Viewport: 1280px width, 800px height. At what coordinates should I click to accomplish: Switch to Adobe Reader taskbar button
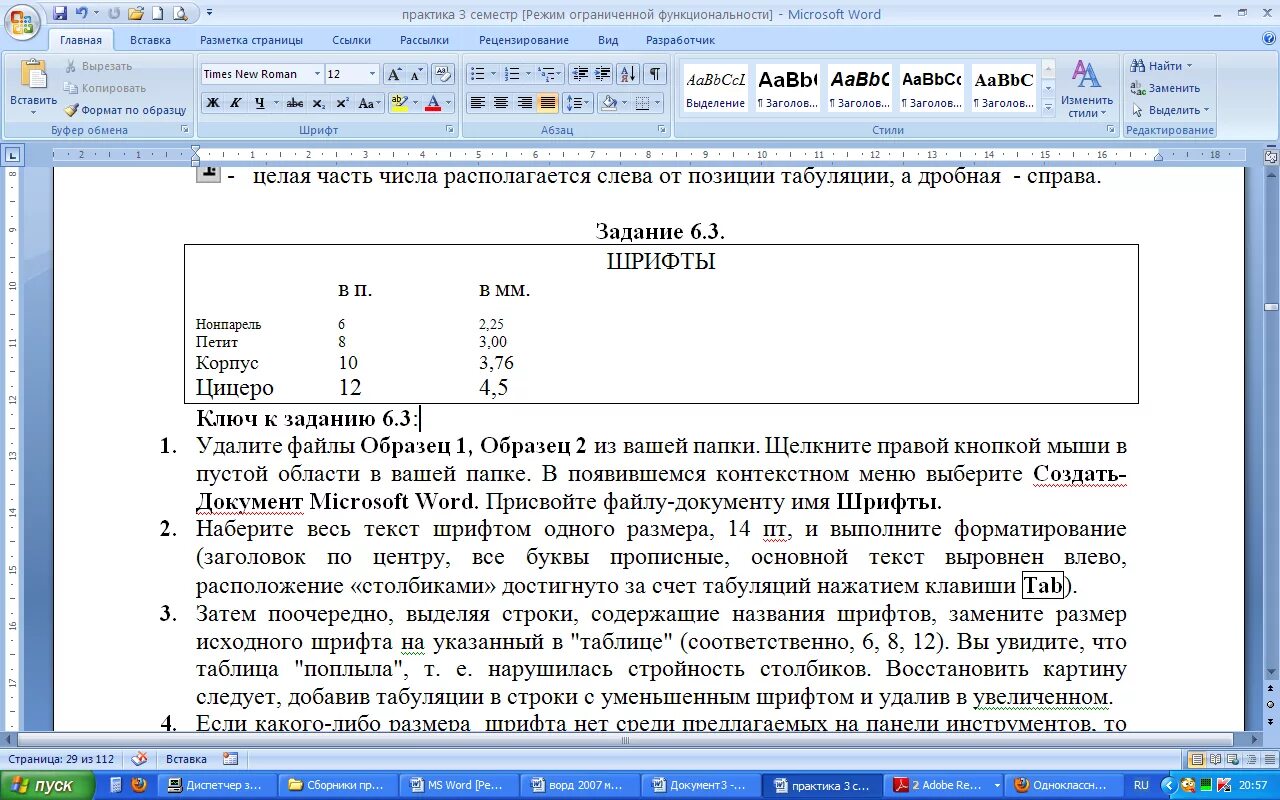click(x=945, y=785)
